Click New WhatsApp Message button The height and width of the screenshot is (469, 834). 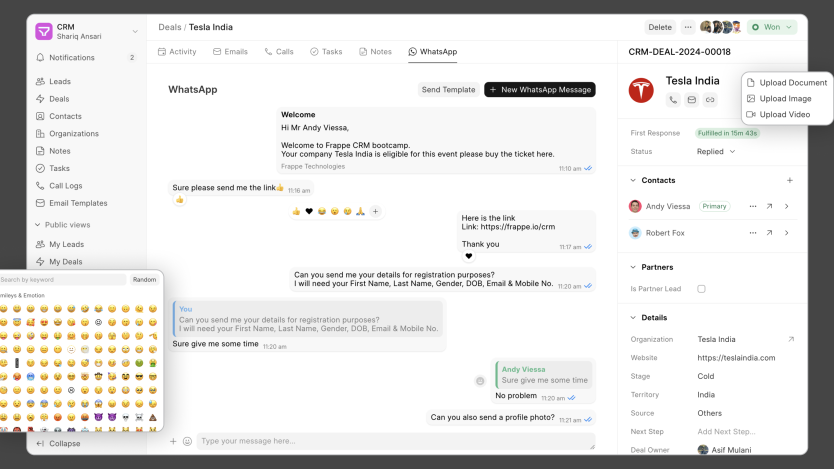point(540,90)
